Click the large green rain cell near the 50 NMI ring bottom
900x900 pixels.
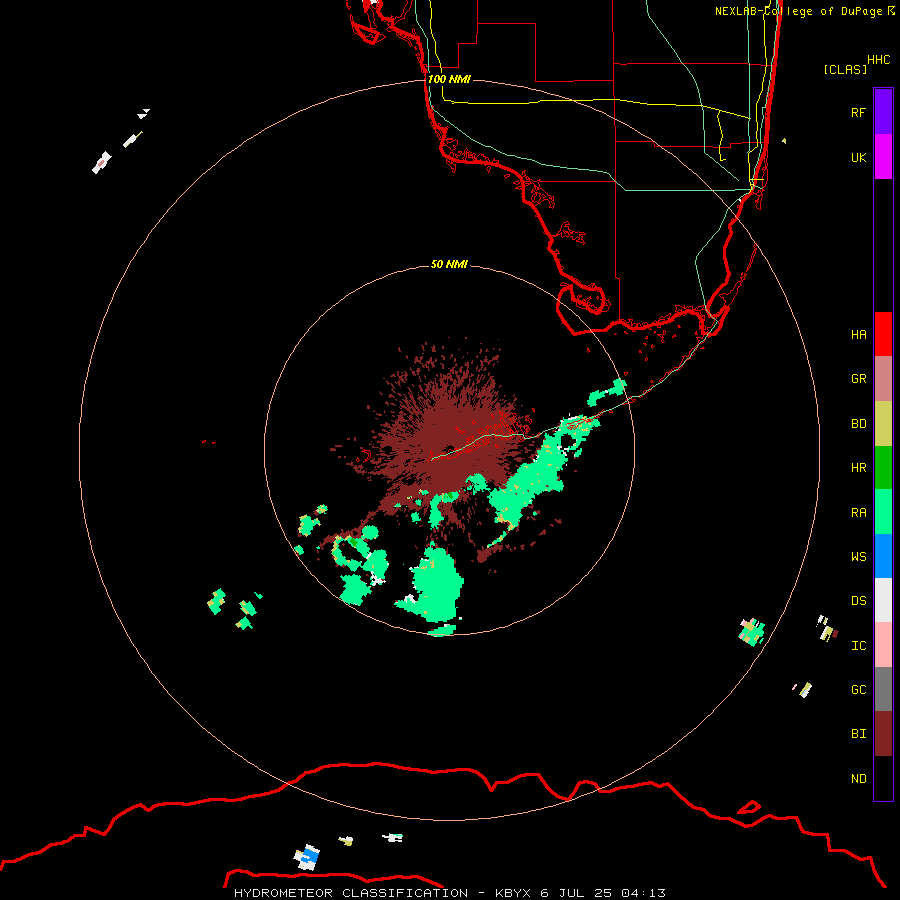(x=435, y=585)
